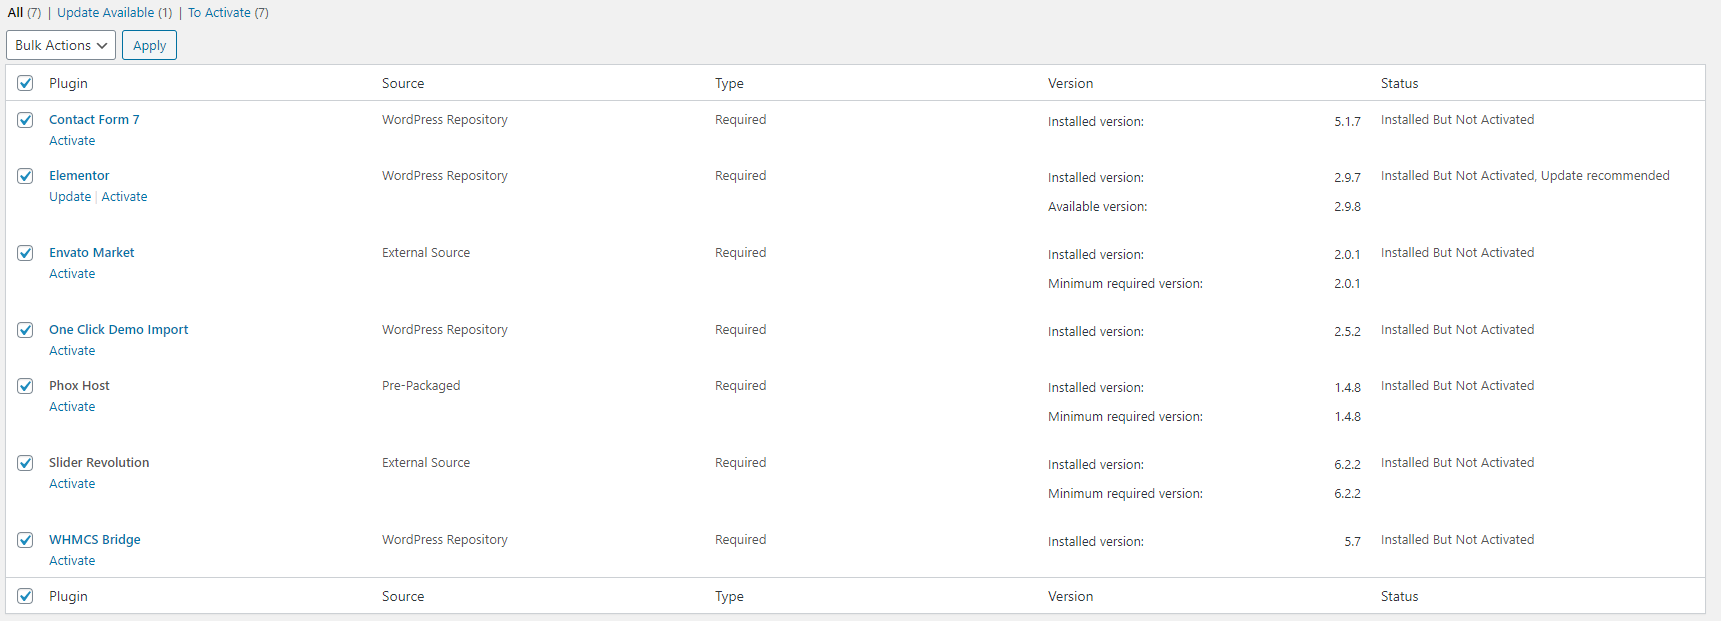
Task: Uncheck the Slider Revolution checkbox
Action: pos(25,462)
